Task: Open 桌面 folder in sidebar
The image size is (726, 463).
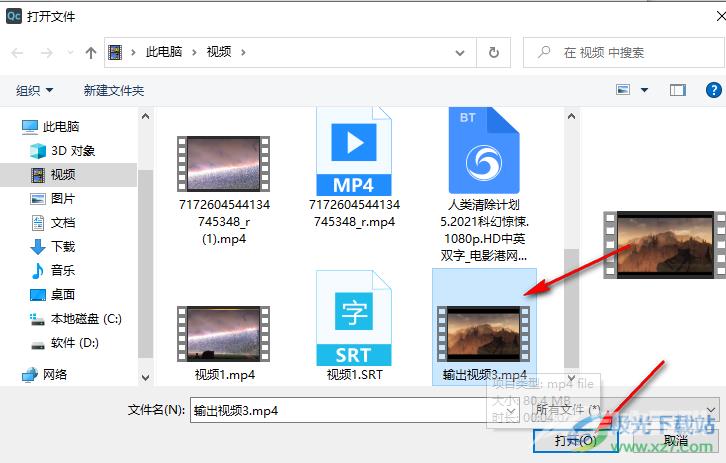Action: [52, 294]
